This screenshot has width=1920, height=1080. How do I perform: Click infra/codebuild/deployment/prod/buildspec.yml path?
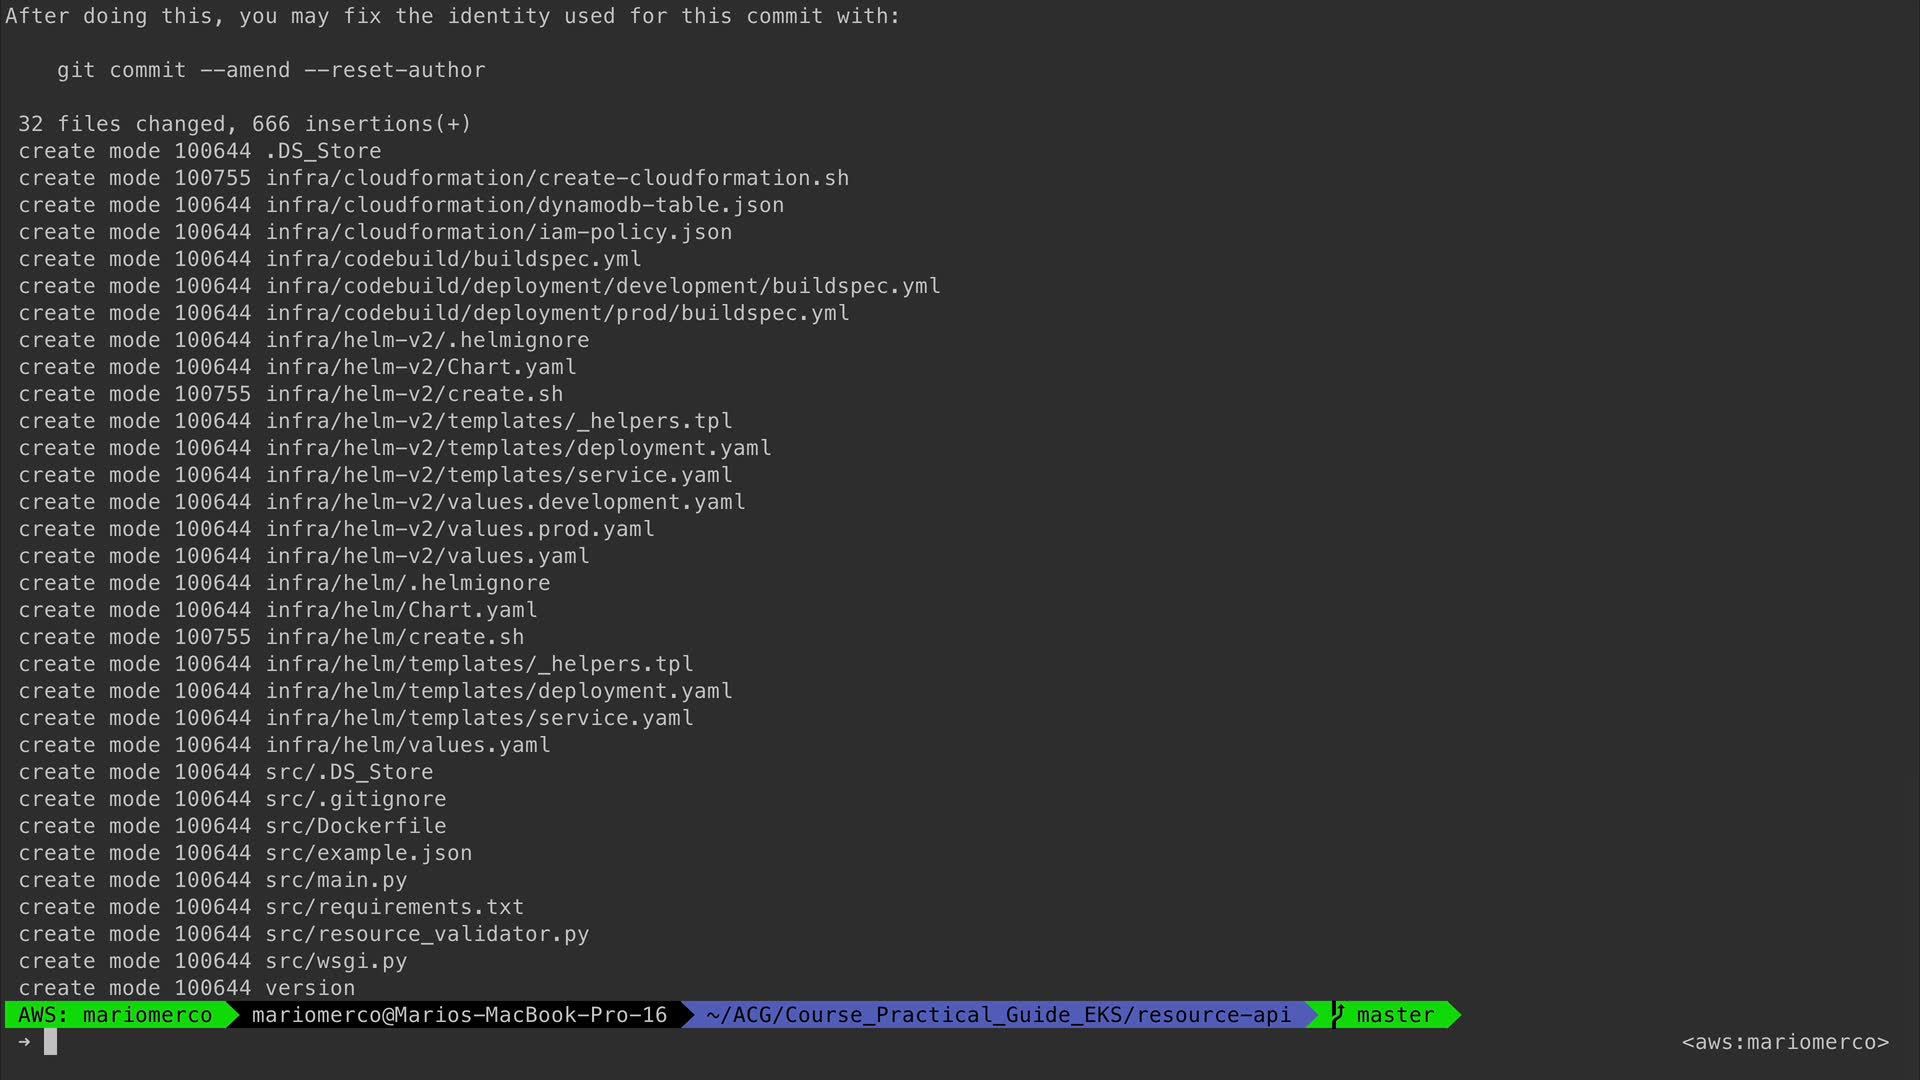(557, 313)
